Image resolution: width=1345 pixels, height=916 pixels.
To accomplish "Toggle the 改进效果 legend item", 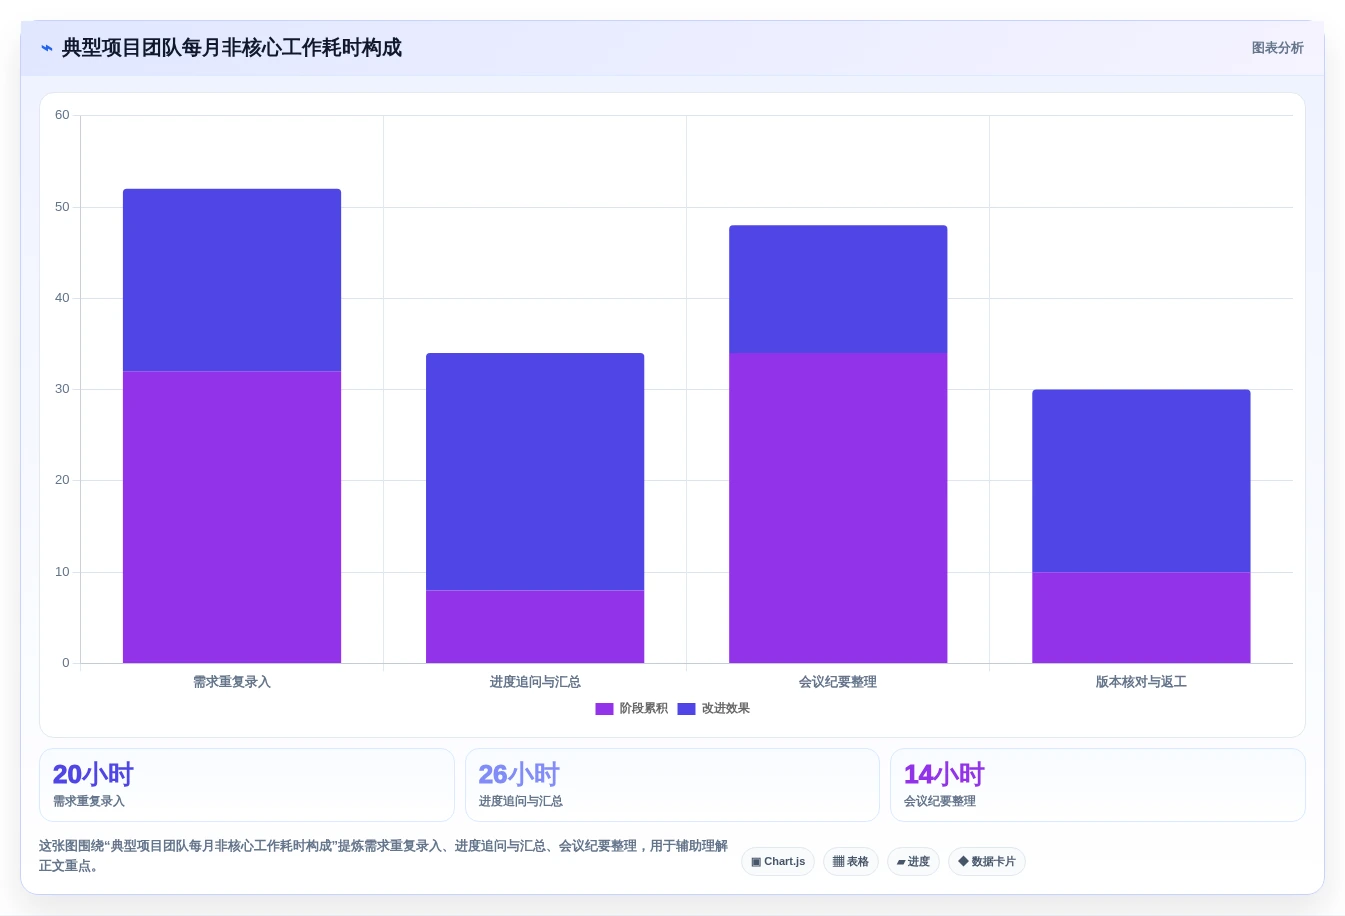I will pos(713,708).
